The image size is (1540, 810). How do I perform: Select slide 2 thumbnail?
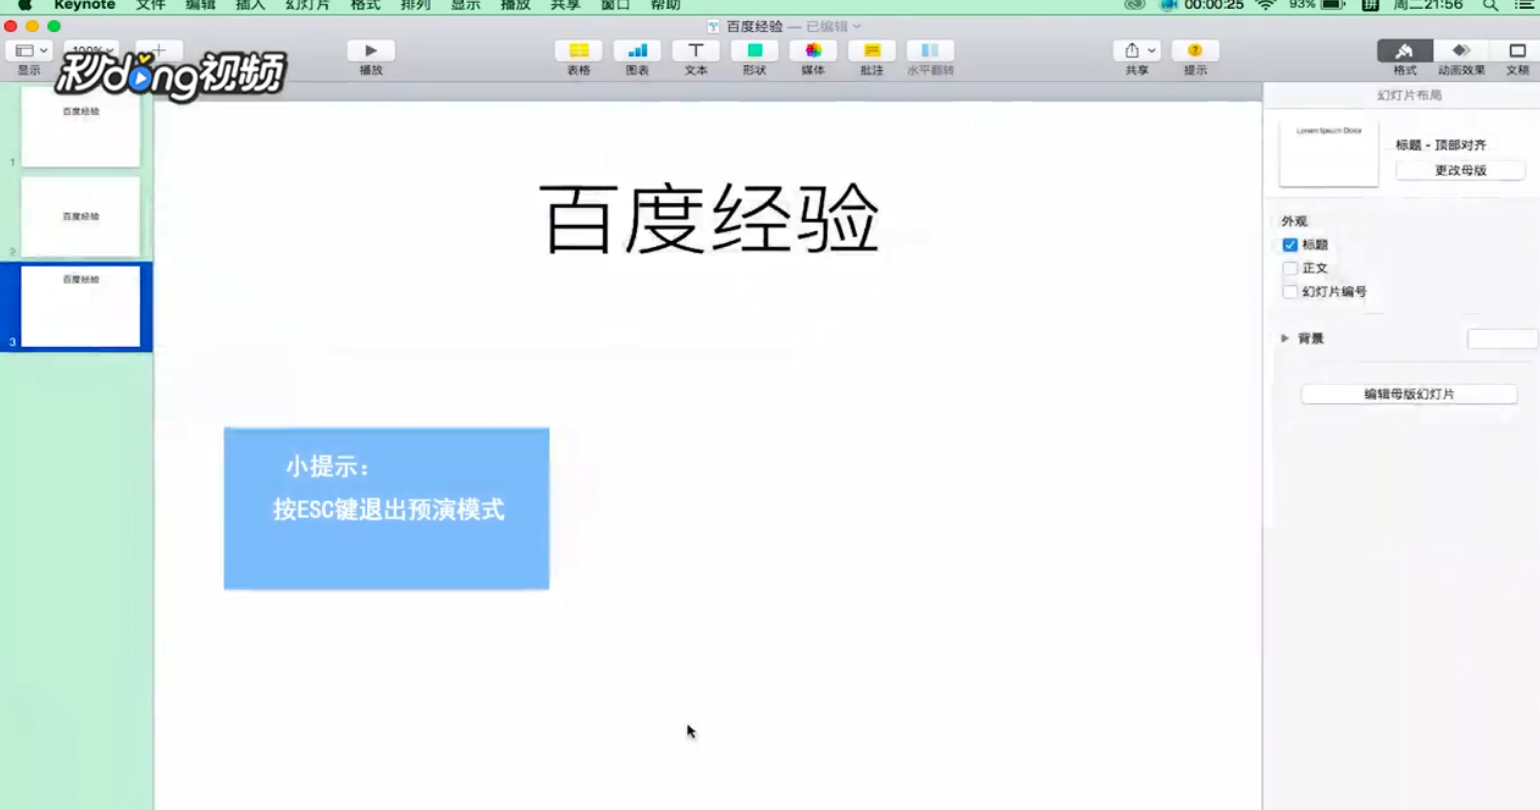81,217
